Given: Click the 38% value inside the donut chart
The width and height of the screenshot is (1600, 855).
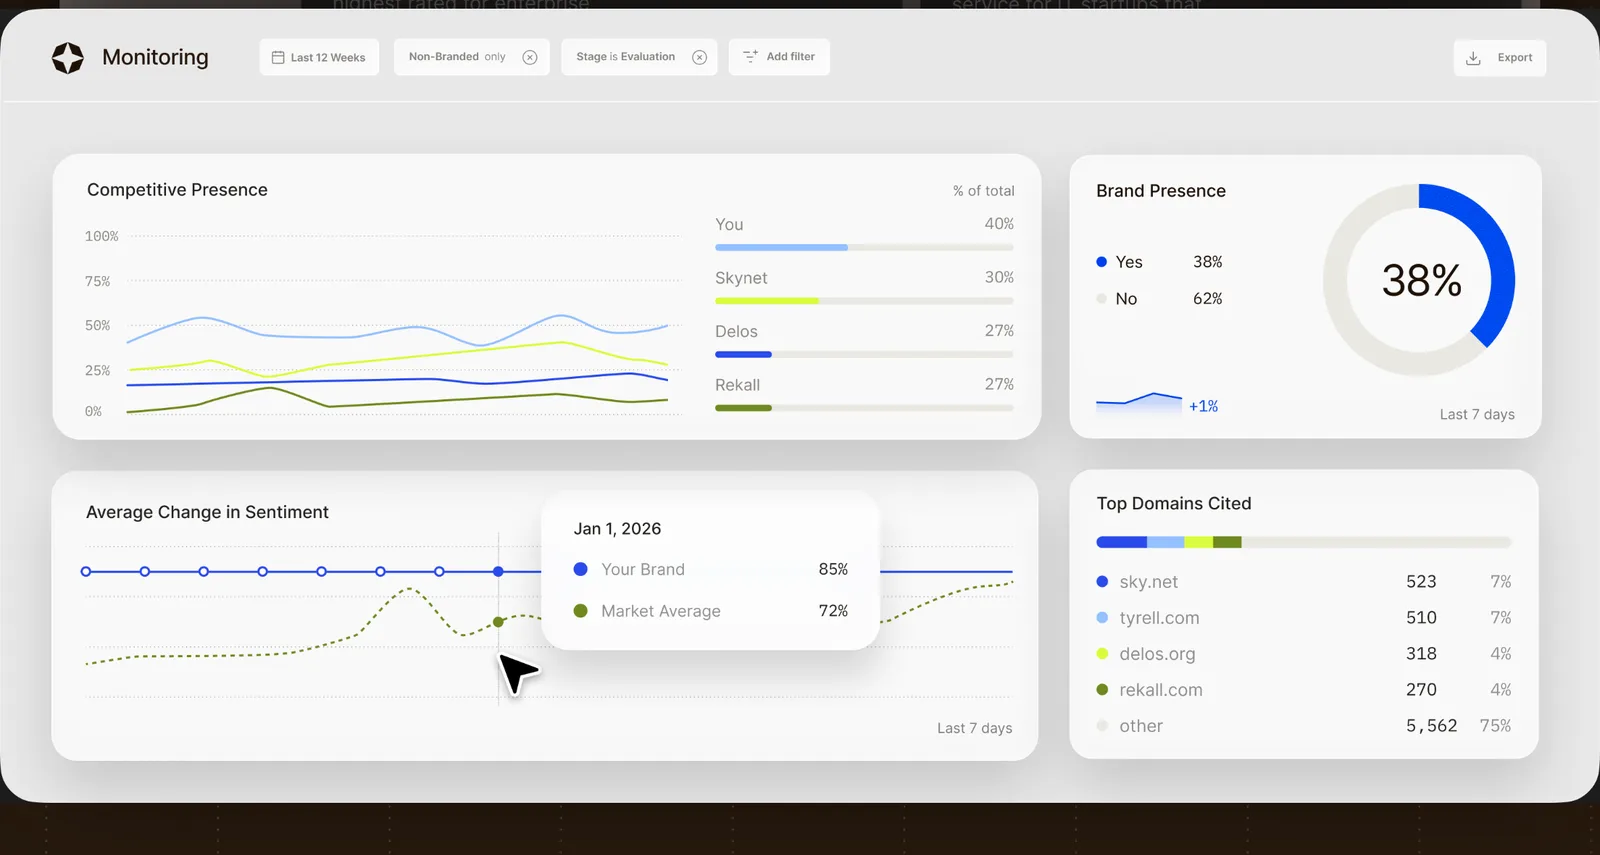Looking at the screenshot, I should point(1421,281).
